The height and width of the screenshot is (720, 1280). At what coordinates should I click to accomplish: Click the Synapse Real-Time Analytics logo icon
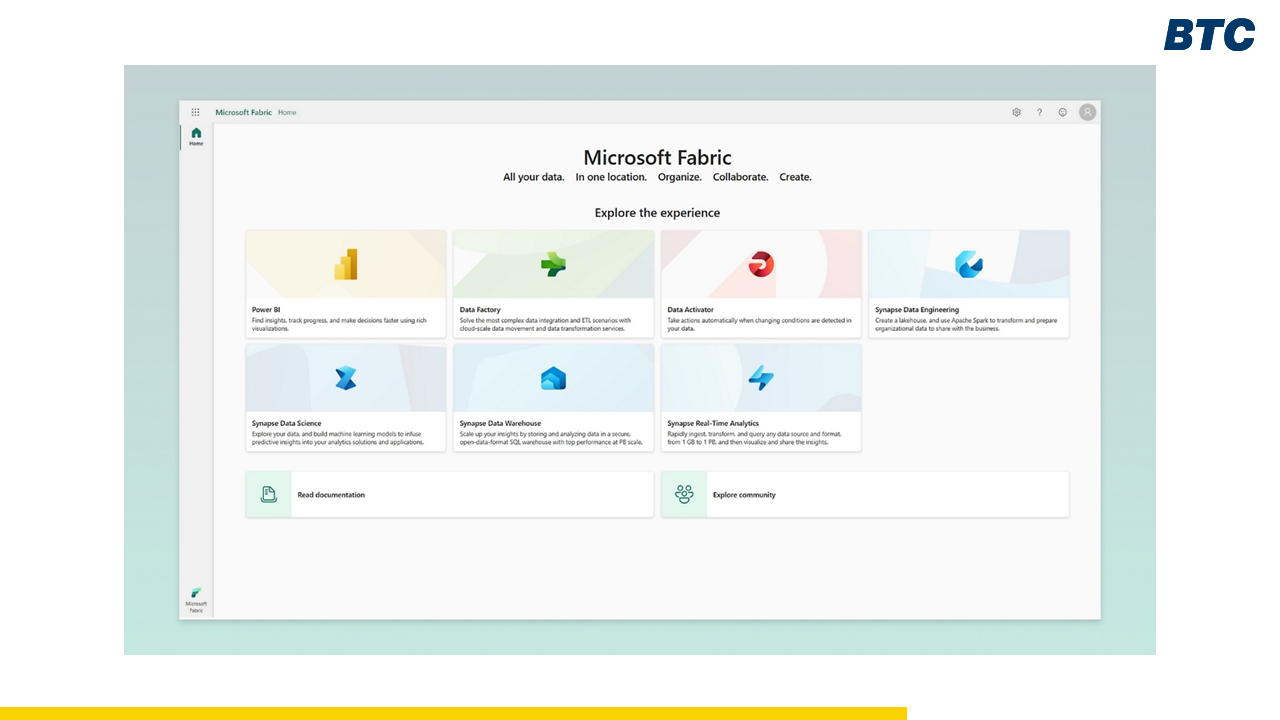(761, 378)
